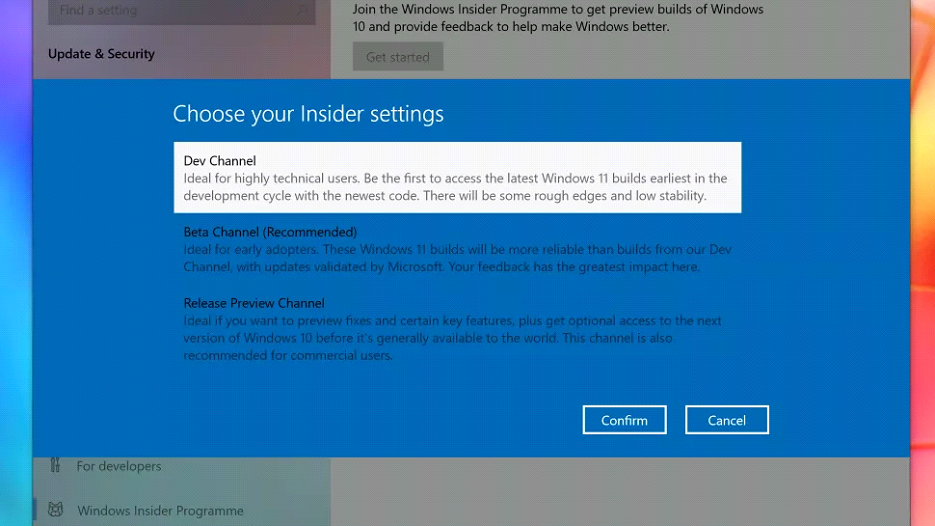Screen dimensions: 935x526
Task: Click the search magnifier icon
Action: (x=303, y=10)
